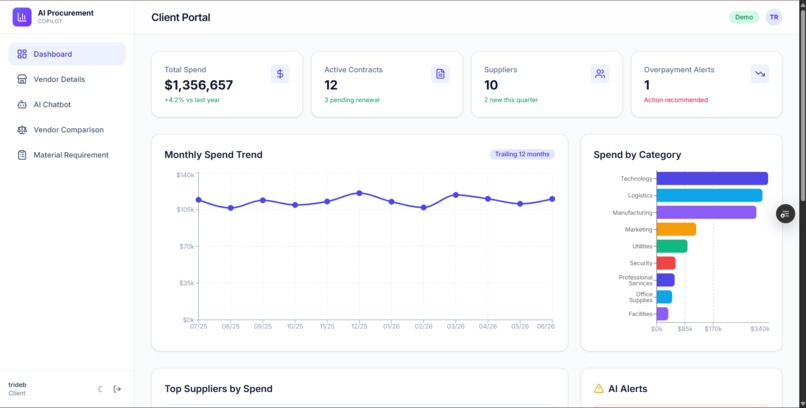The image size is (806, 408).
Task: Click the "Spend by Category" heading
Action: [637, 155]
